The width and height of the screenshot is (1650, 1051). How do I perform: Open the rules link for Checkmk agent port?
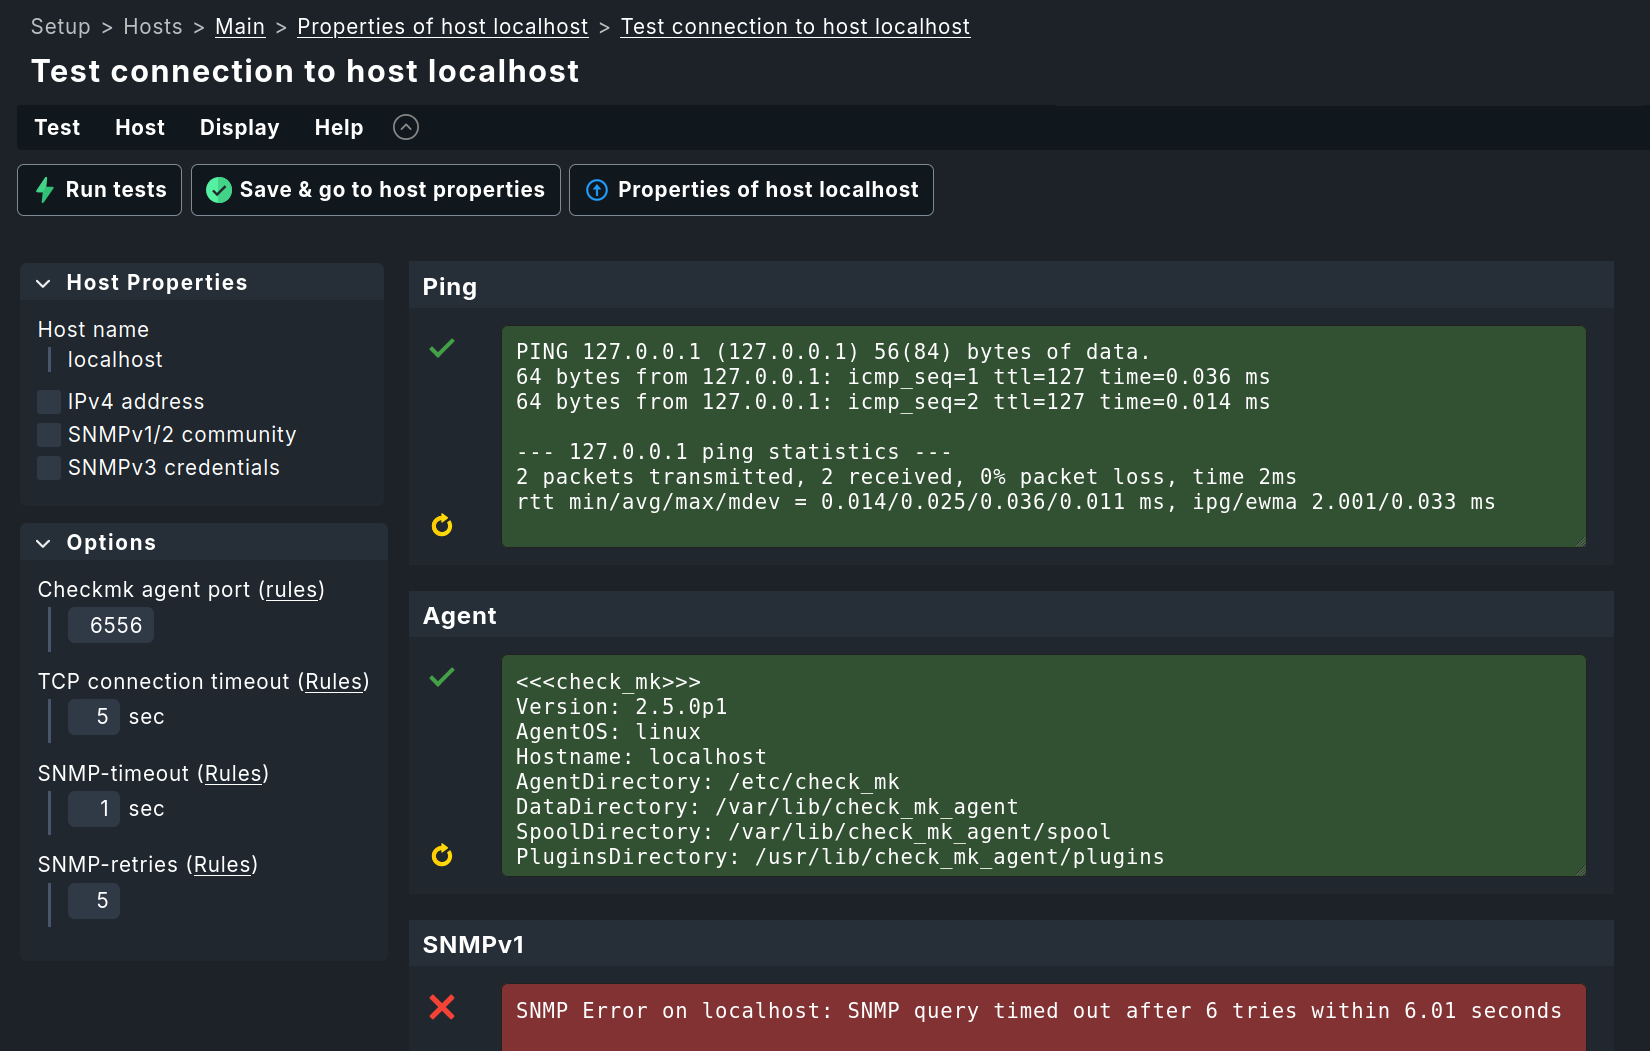pyautogui.click(x=292, y=590)
